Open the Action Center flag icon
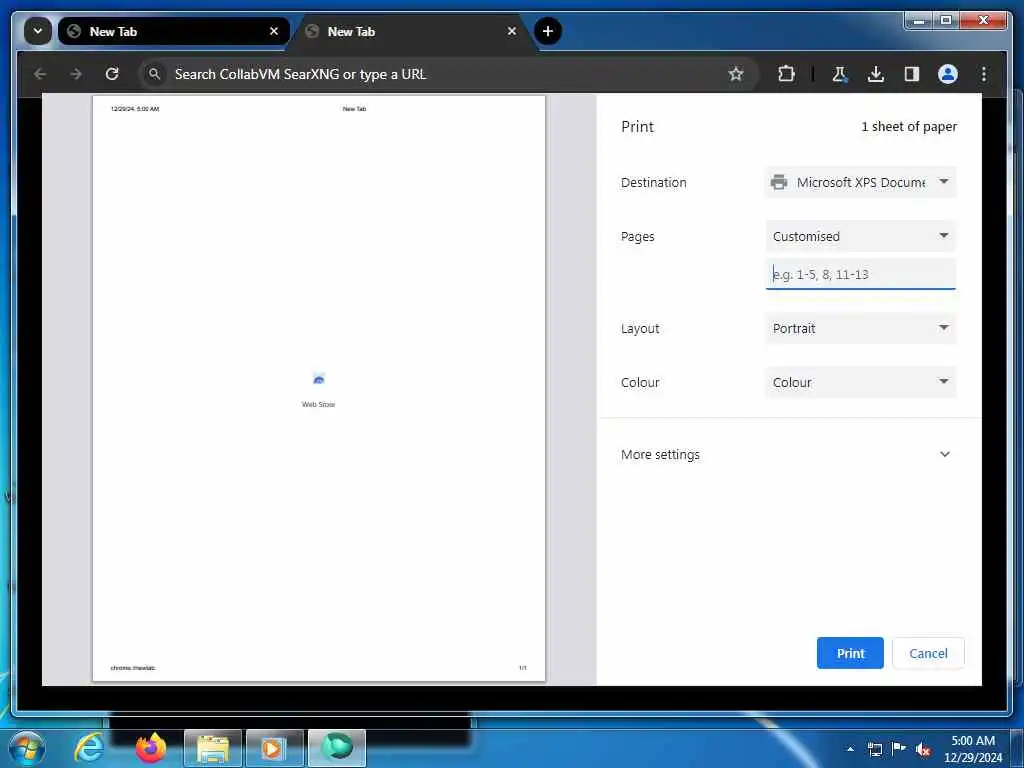Viewport: 1024px width, 768px height. tap(899, 749)
